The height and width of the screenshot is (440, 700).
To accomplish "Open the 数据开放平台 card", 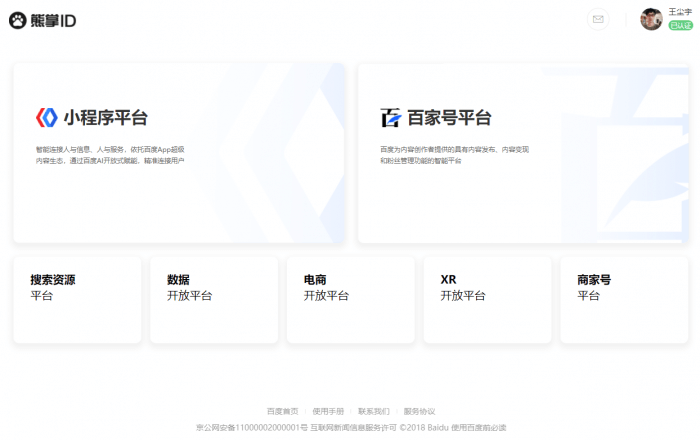I will click(214, 300).
